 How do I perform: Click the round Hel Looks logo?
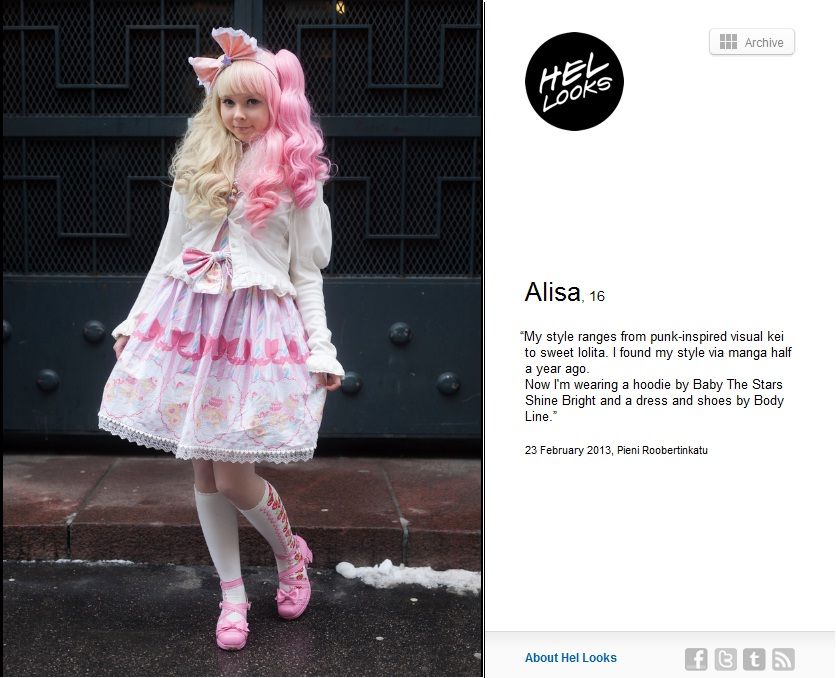(x=574, y=81)
